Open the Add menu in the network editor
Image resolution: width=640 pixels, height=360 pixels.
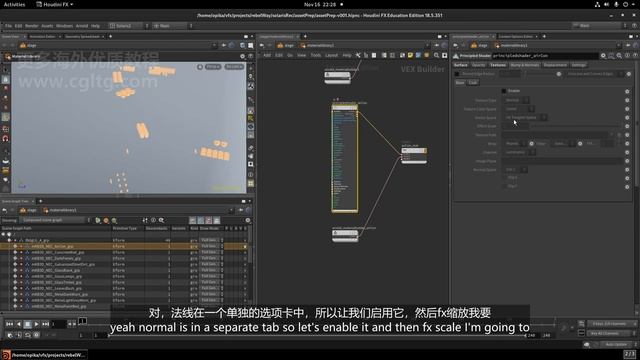tap(267, 55)
